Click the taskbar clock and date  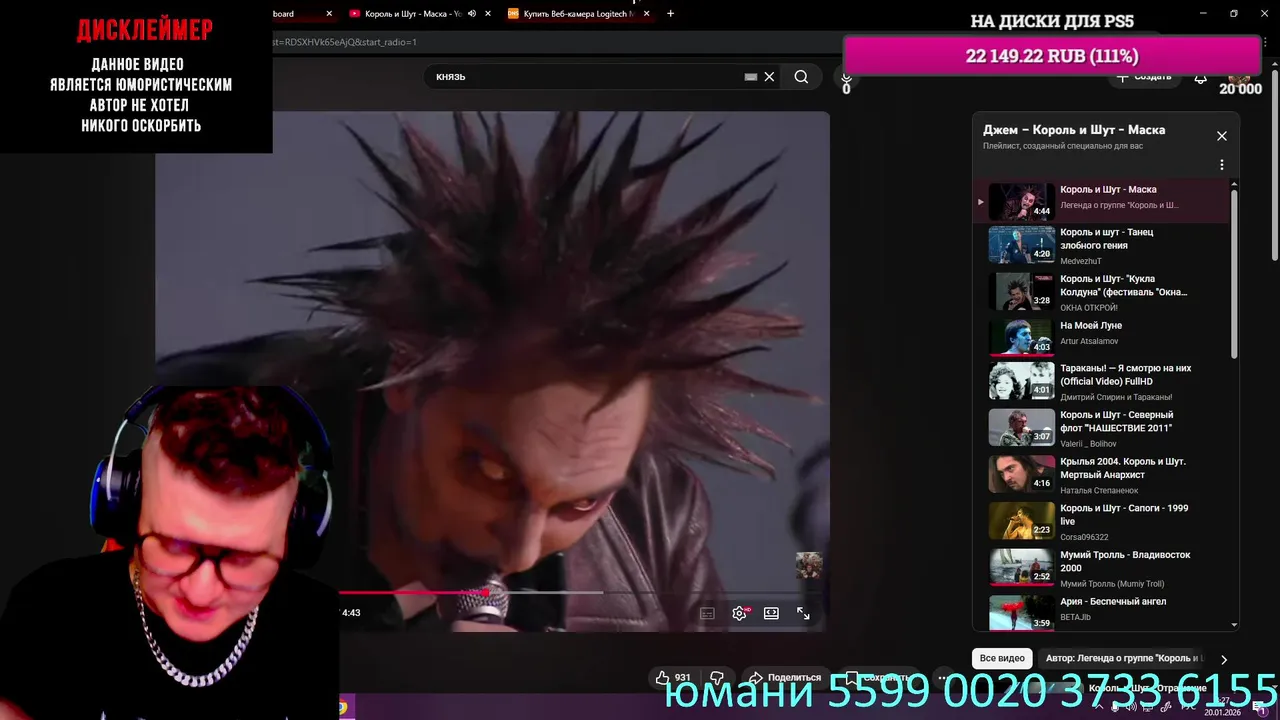(x=1222, y=707)
